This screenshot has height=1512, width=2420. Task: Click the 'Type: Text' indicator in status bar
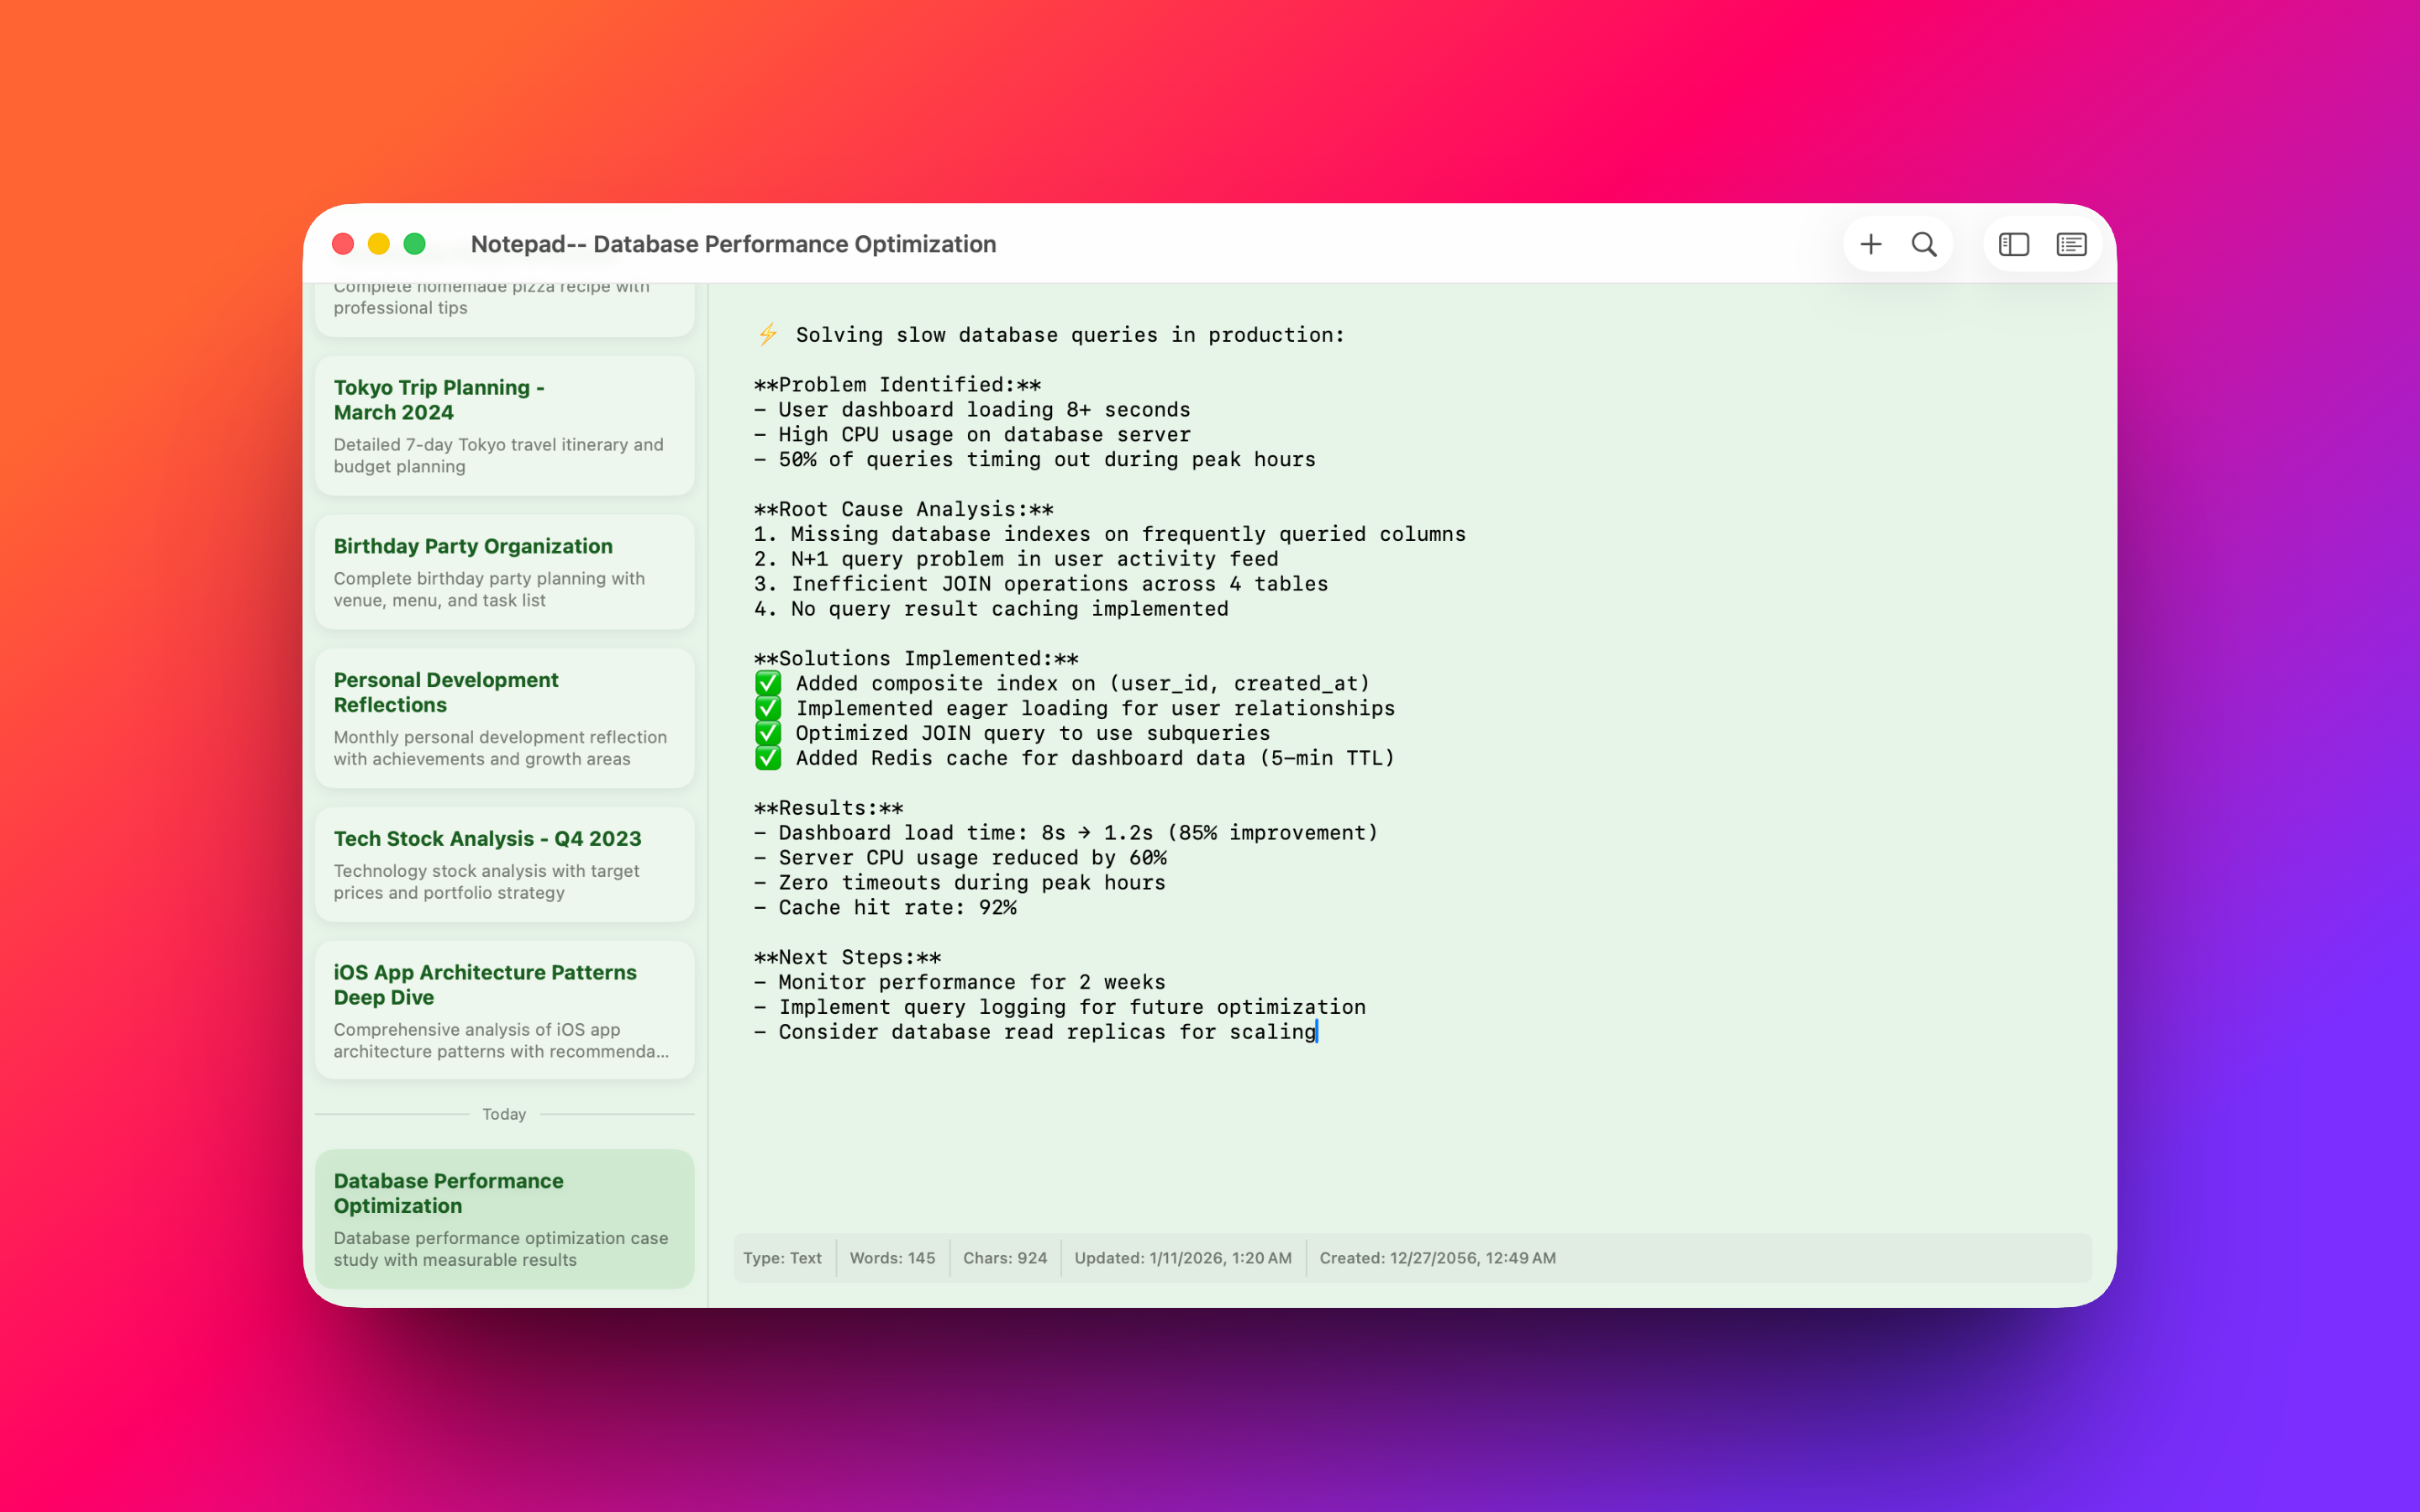[783, 1258]
